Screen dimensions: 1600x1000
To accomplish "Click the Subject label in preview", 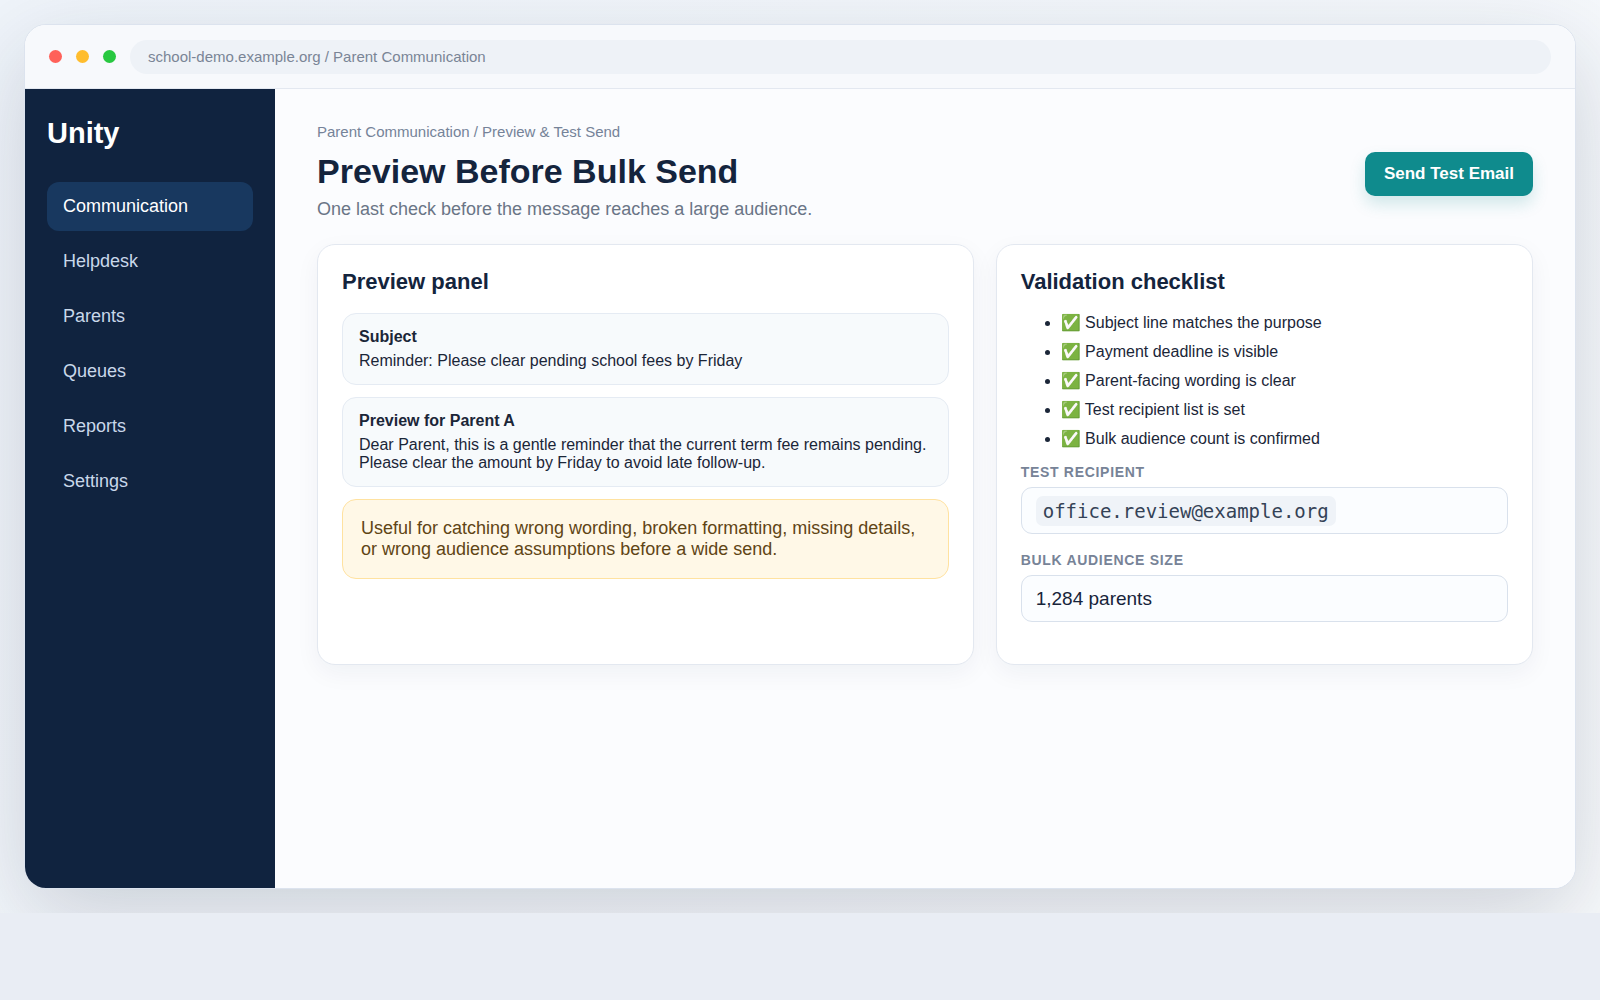I will 388,337.
